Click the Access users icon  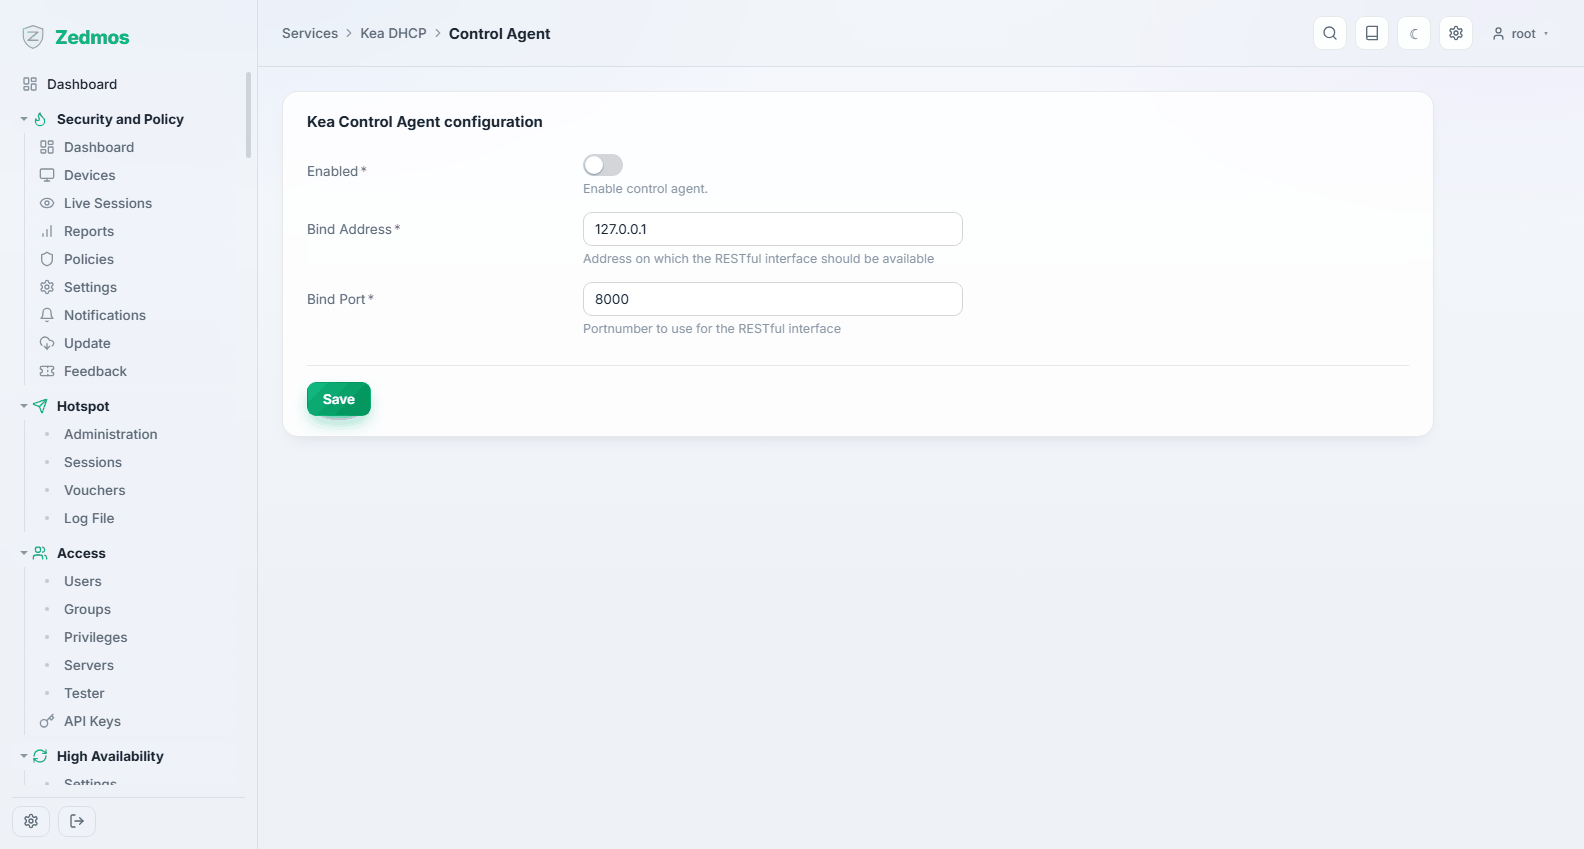[x=40, y=553]
